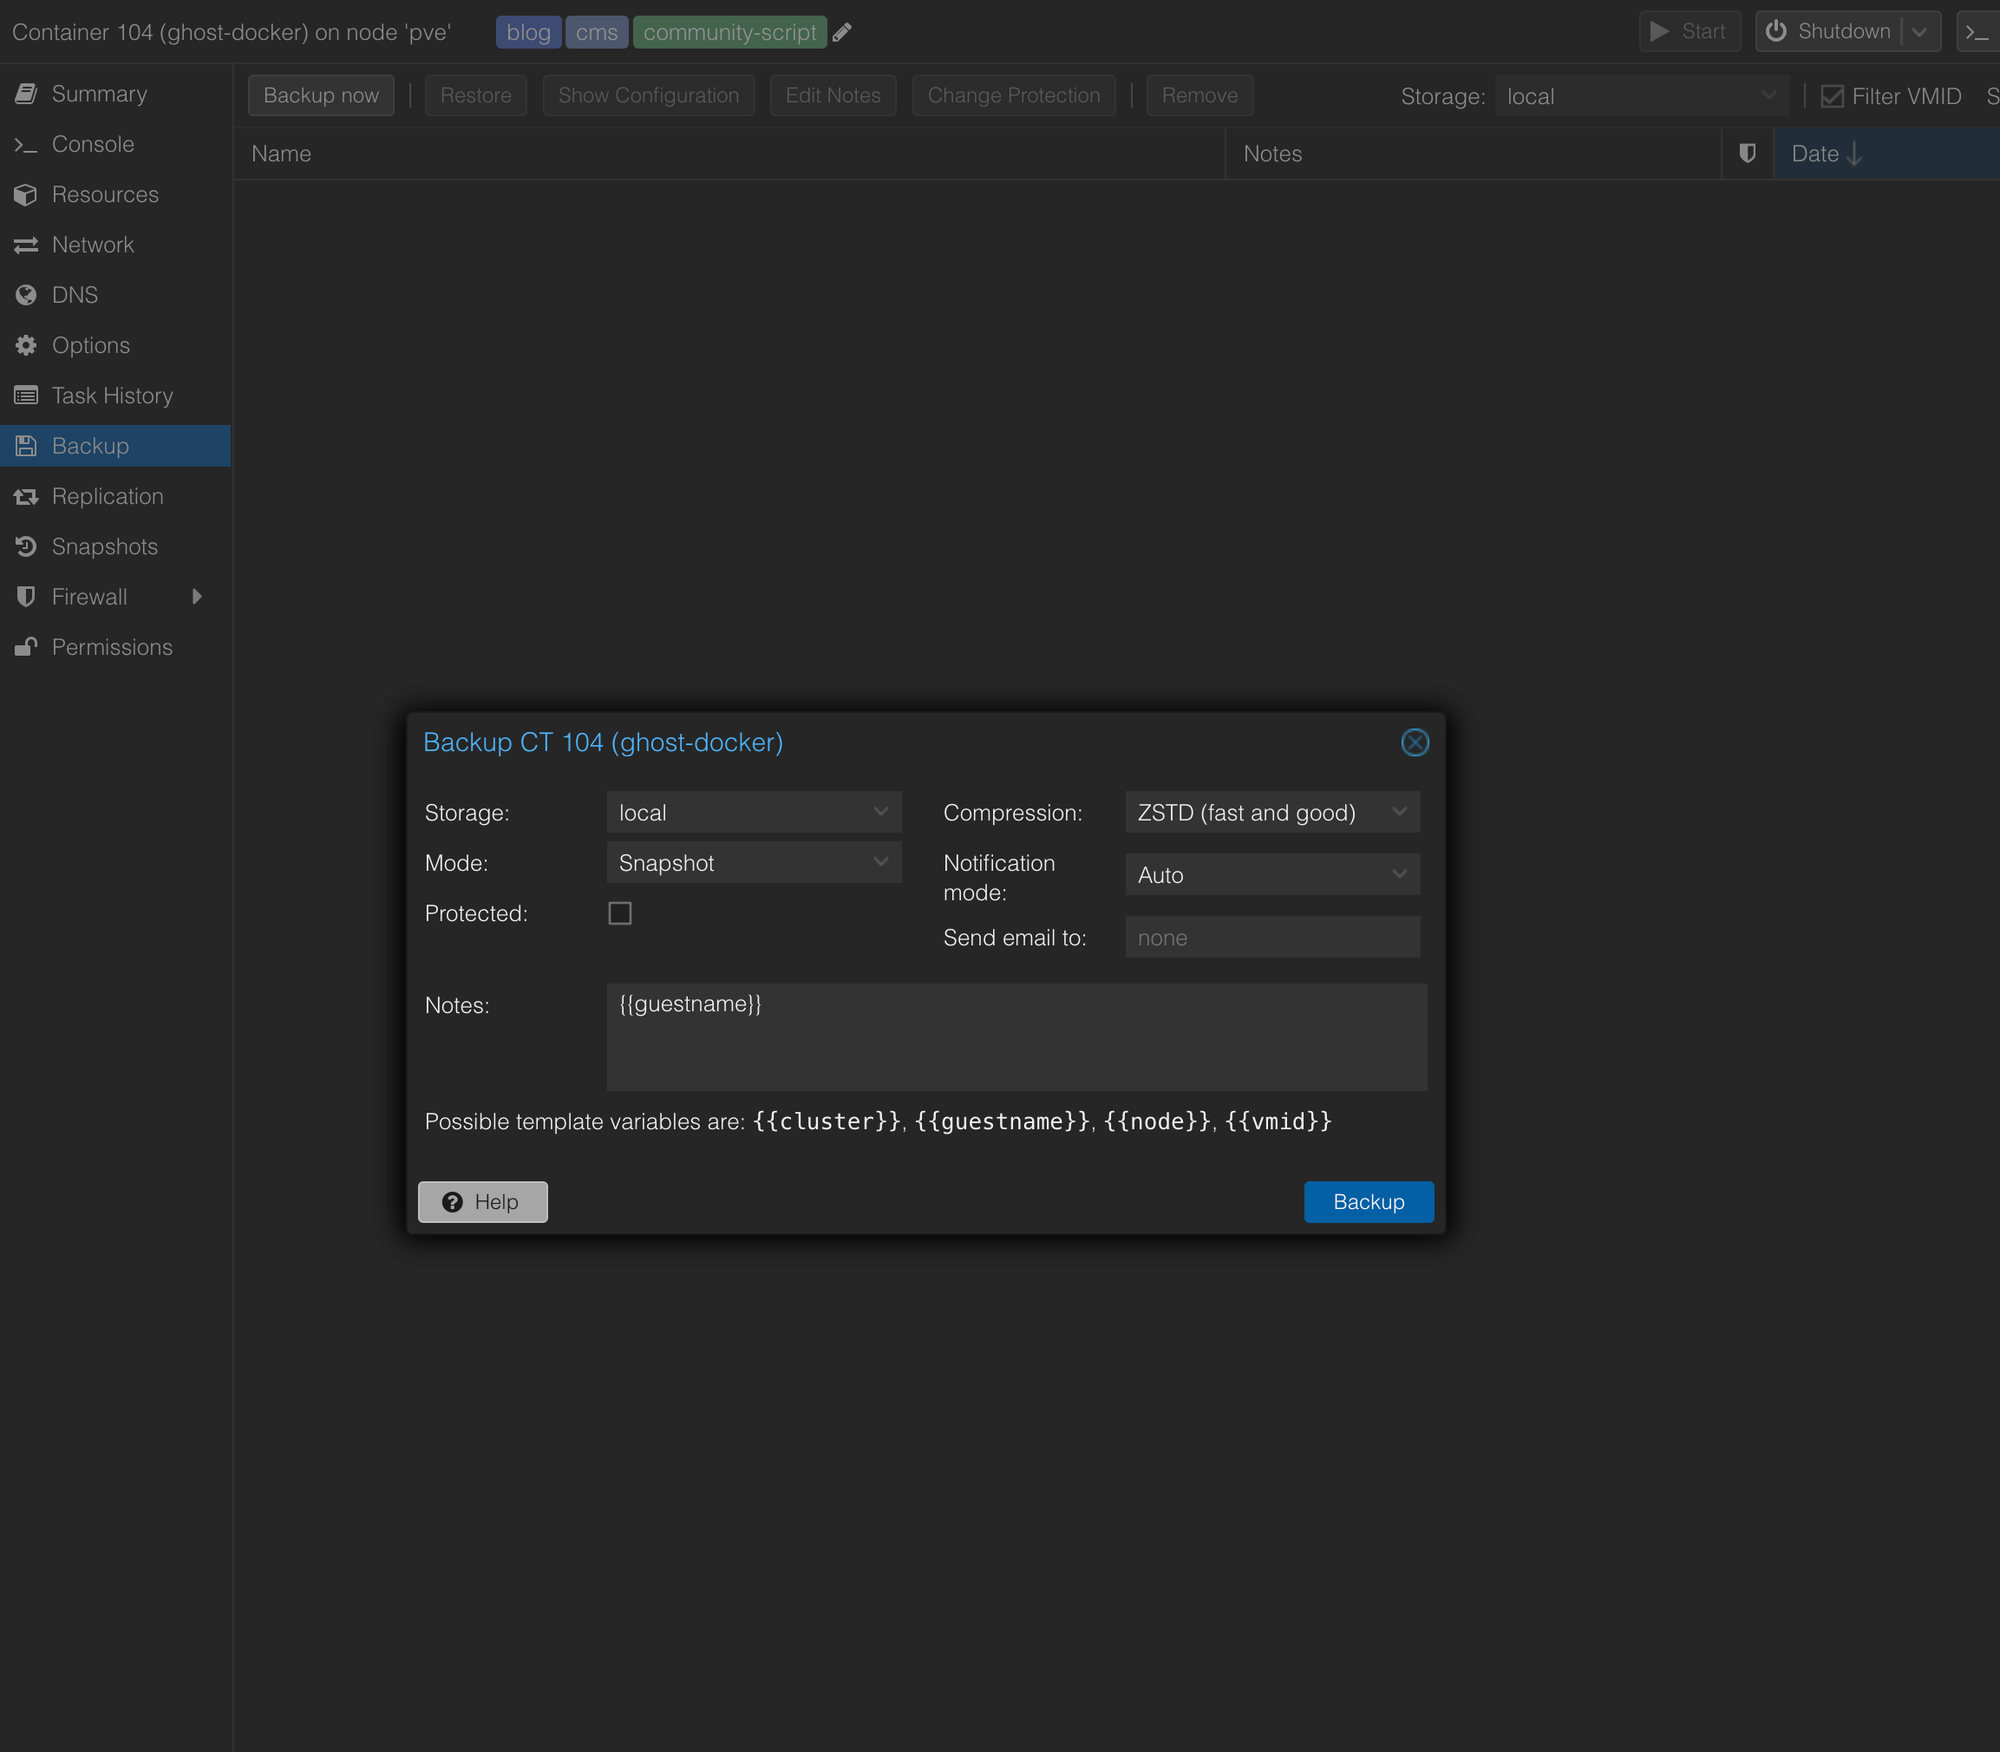Expand the Notification mode dropdown
The height and width of the screenshot is (1752, 2000).
1398,874
